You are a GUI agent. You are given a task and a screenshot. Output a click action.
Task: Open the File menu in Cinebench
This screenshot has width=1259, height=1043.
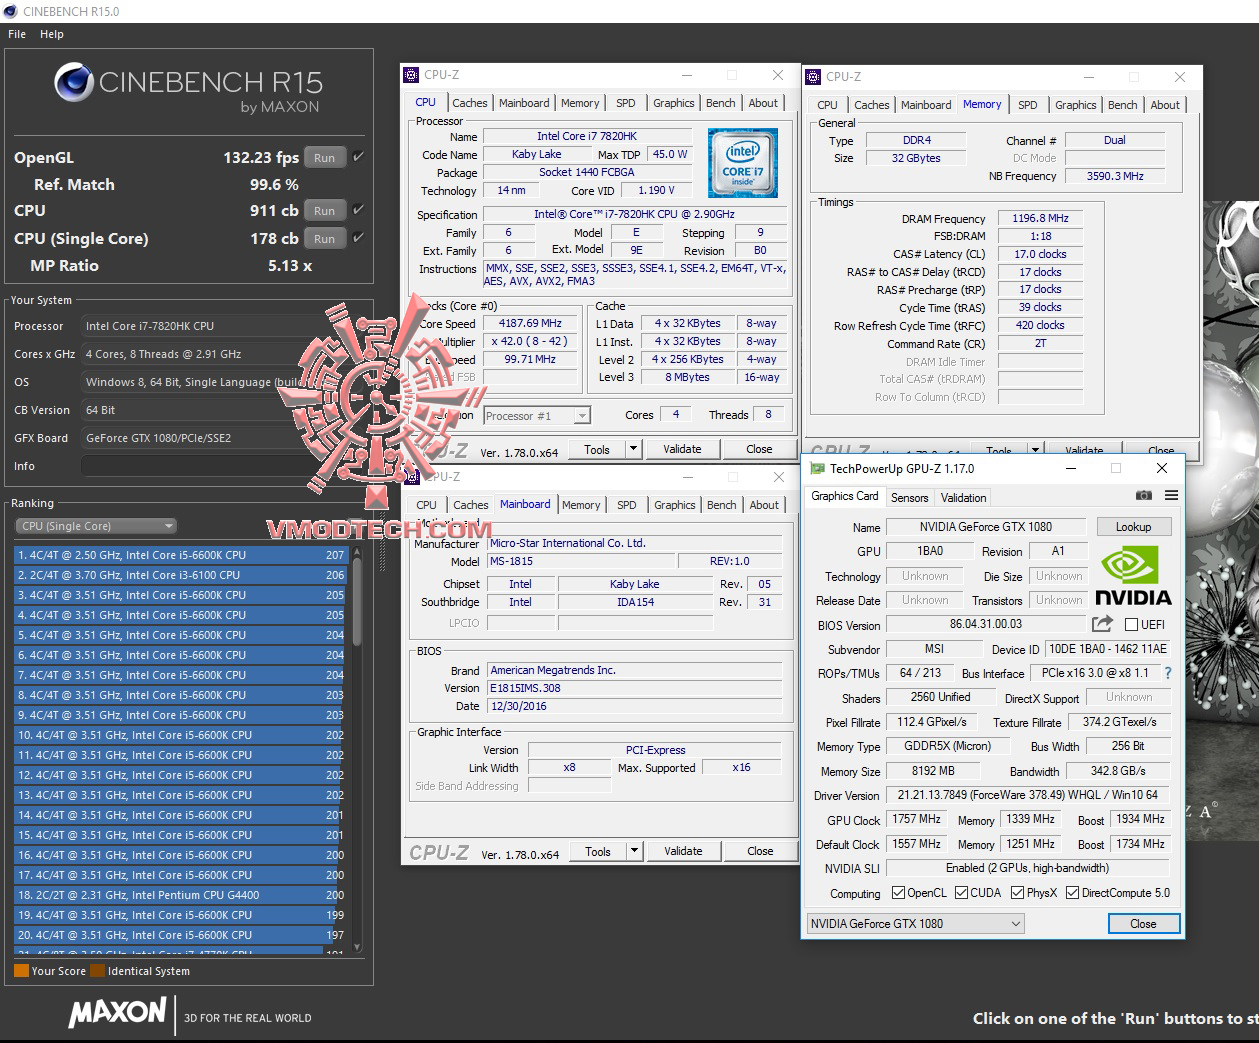(17, 34)
